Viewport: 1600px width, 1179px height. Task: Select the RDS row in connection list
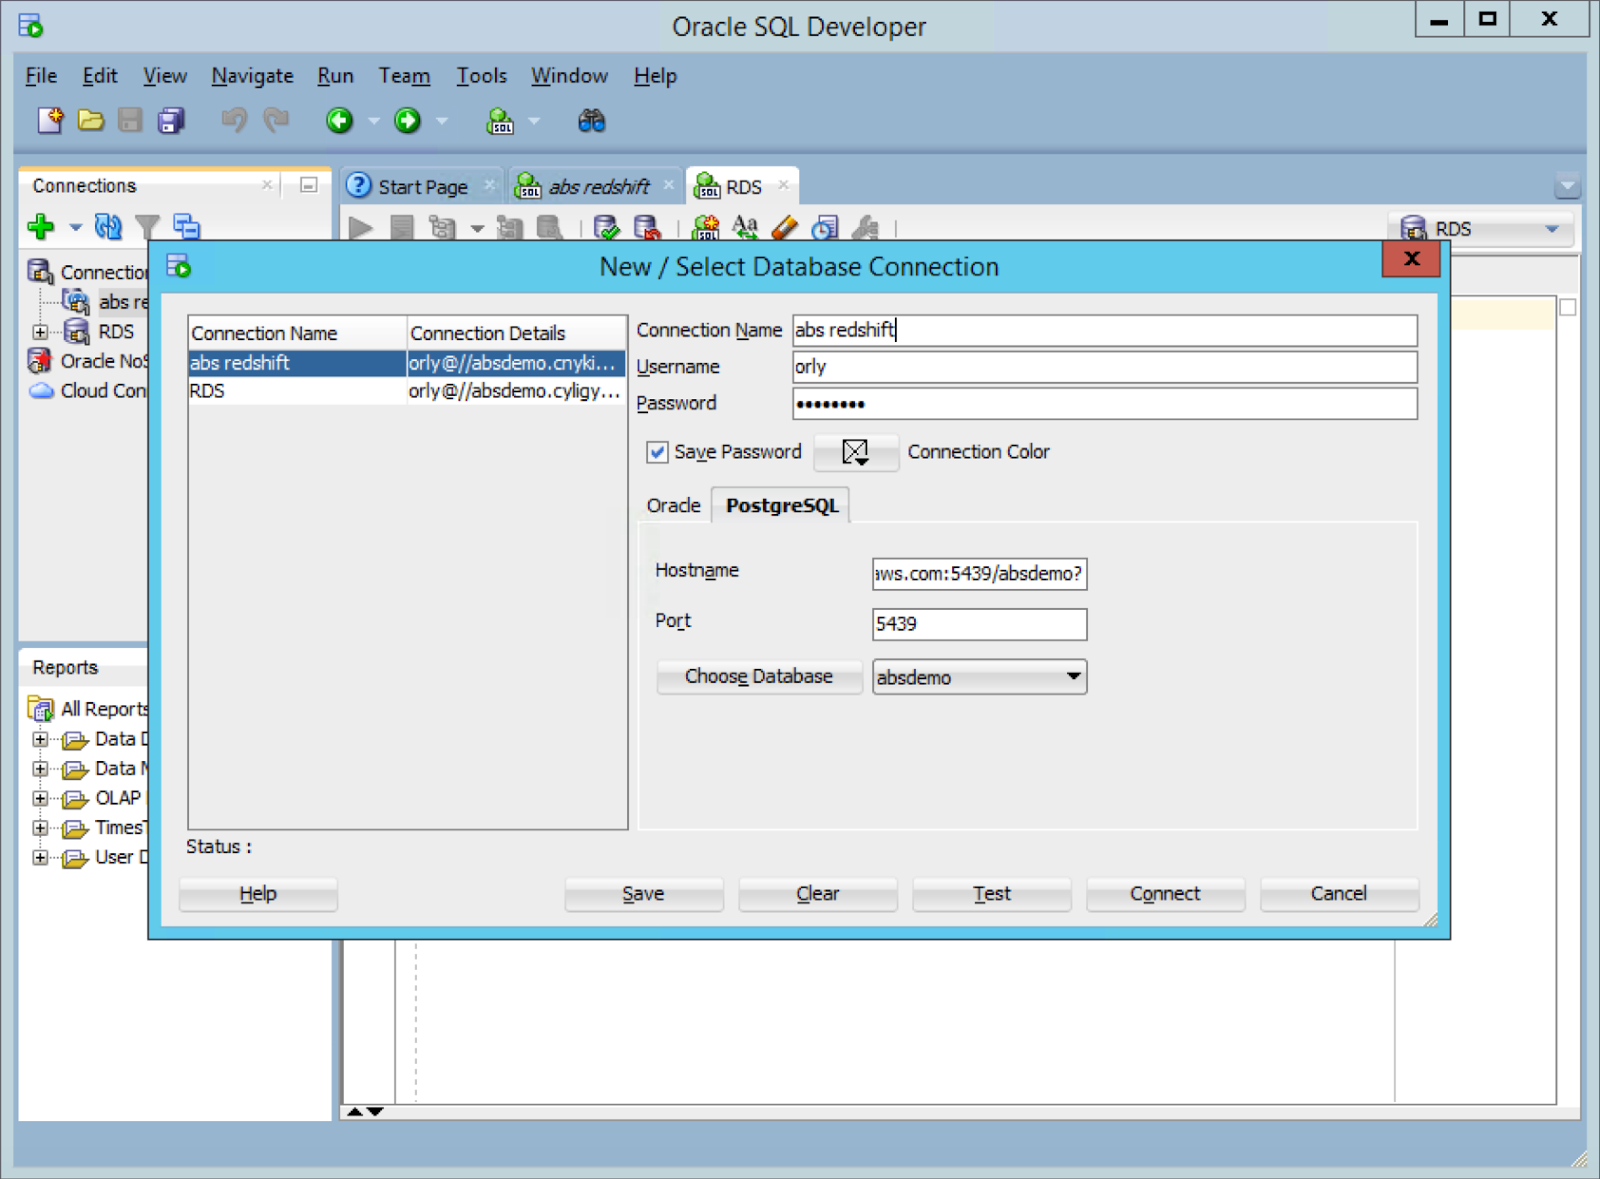click(407, 391)
